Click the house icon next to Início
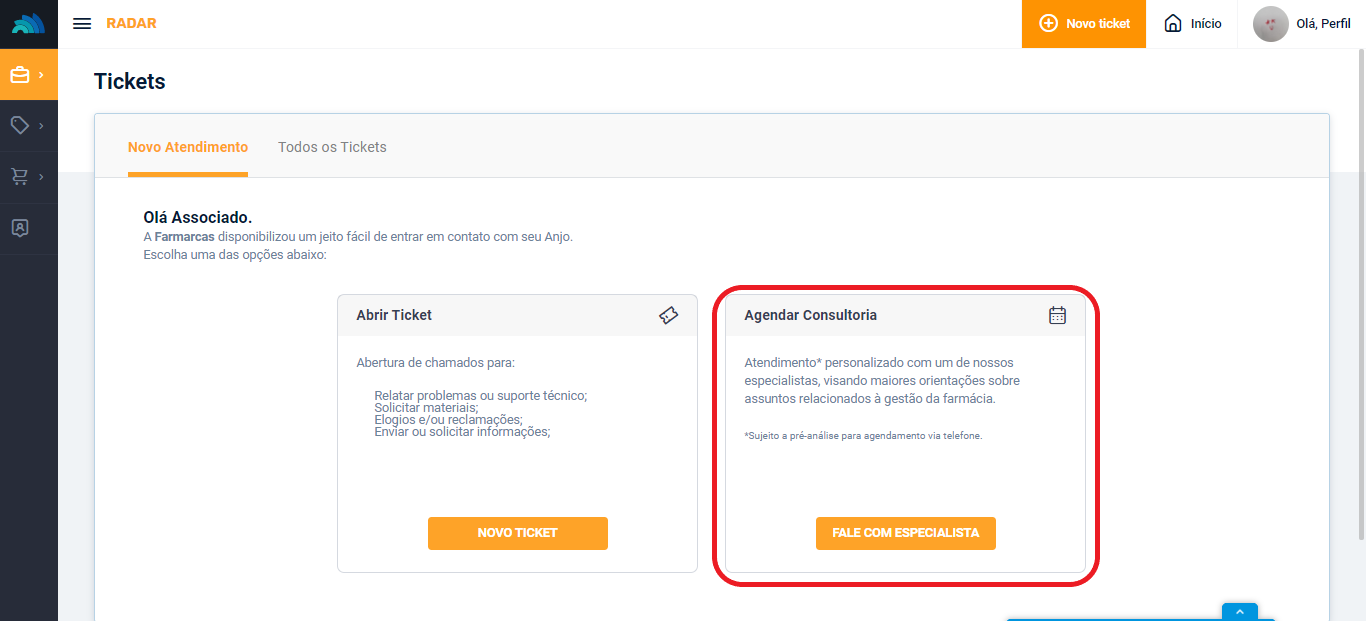The image size is (1366, 621). pos(1173,24)
